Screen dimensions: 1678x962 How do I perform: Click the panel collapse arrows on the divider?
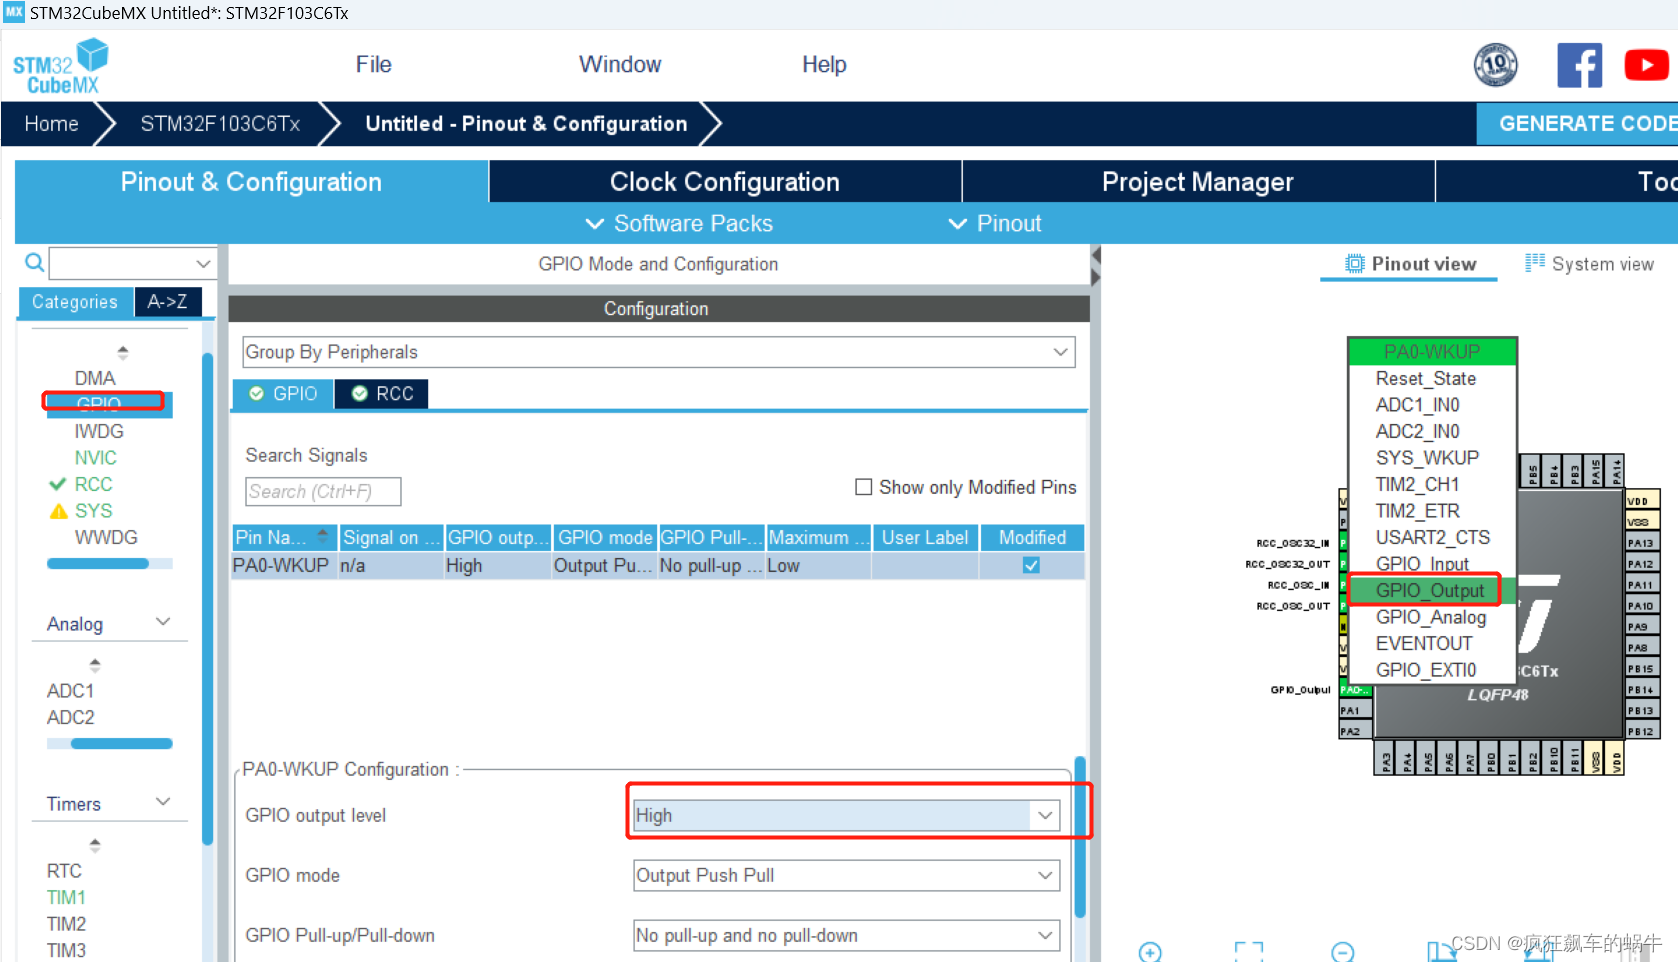coord(1096,266)
